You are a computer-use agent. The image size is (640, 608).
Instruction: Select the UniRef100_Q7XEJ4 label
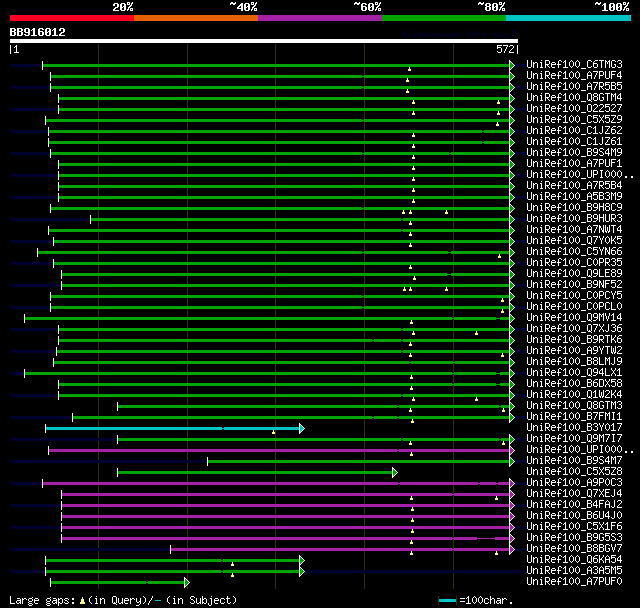click(x=574, y=494)
